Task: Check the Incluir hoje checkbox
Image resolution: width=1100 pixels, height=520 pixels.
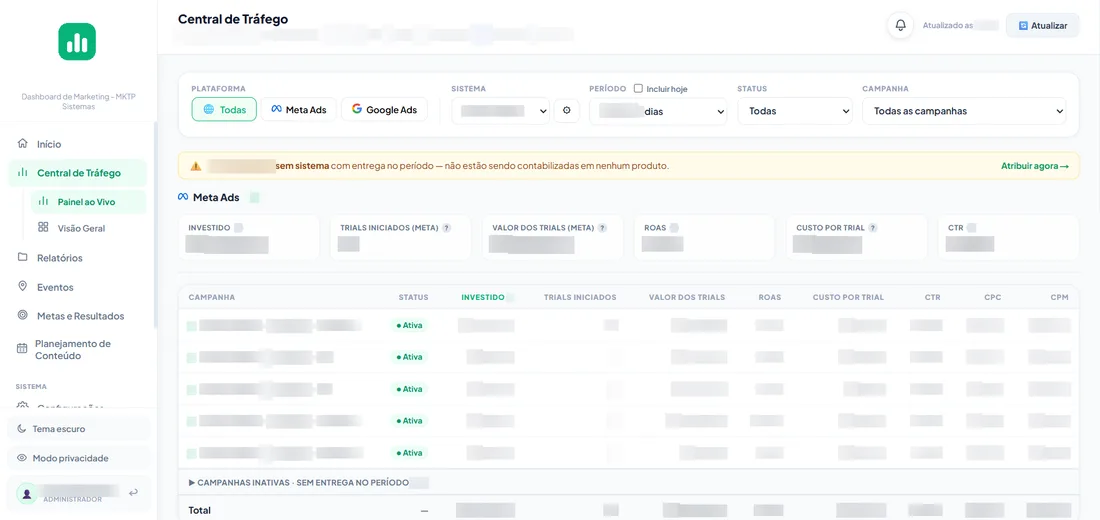Action: pyautogui.click(x=638, y=88)
